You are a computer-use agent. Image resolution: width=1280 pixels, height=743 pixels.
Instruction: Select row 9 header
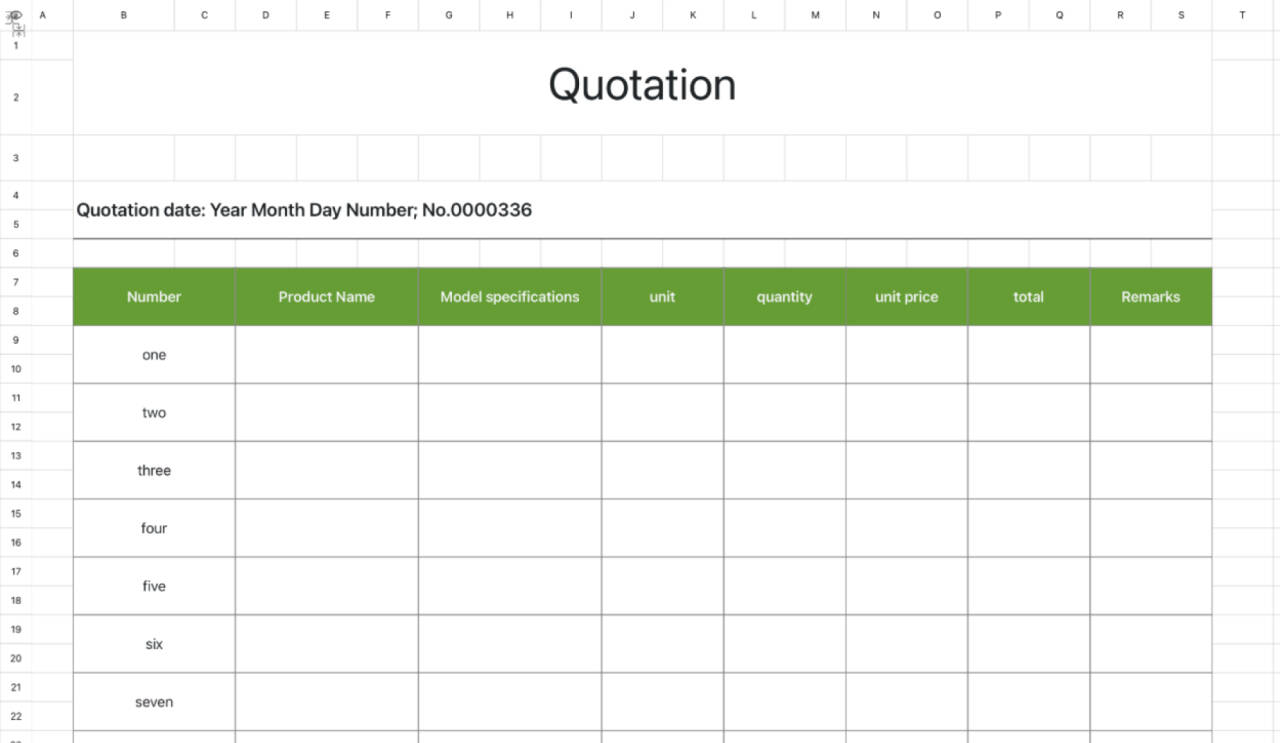[16, 341]
